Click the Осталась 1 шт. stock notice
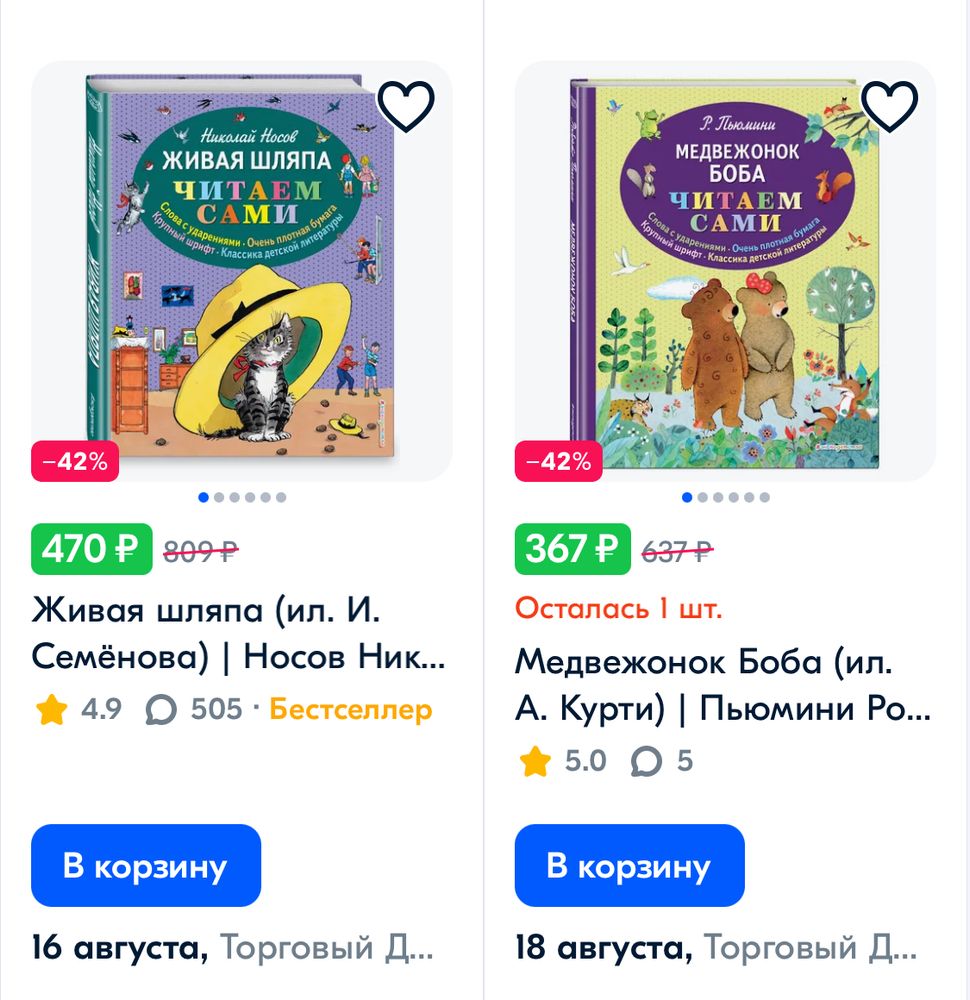 click(618, 606)
